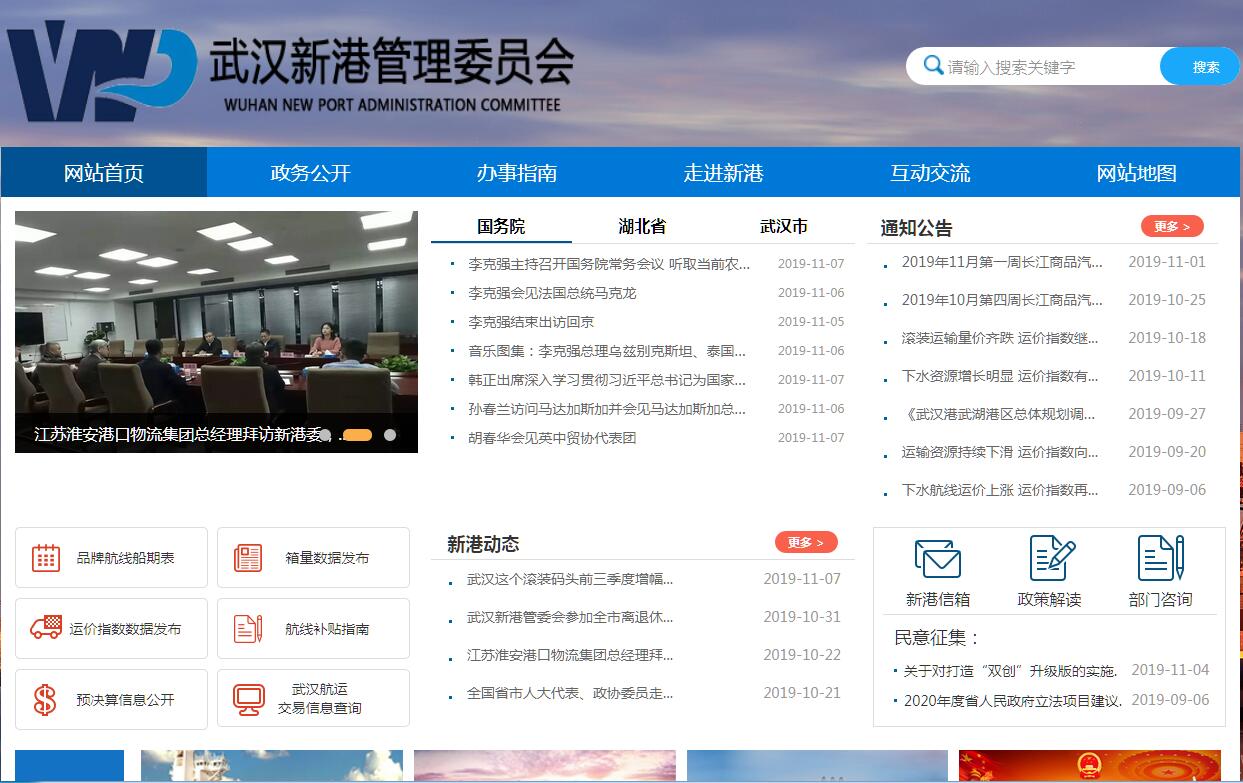Open the 部门咨询 icon
The image size is (1243, 783).
pyautogui.click(x=1160, y=558)
